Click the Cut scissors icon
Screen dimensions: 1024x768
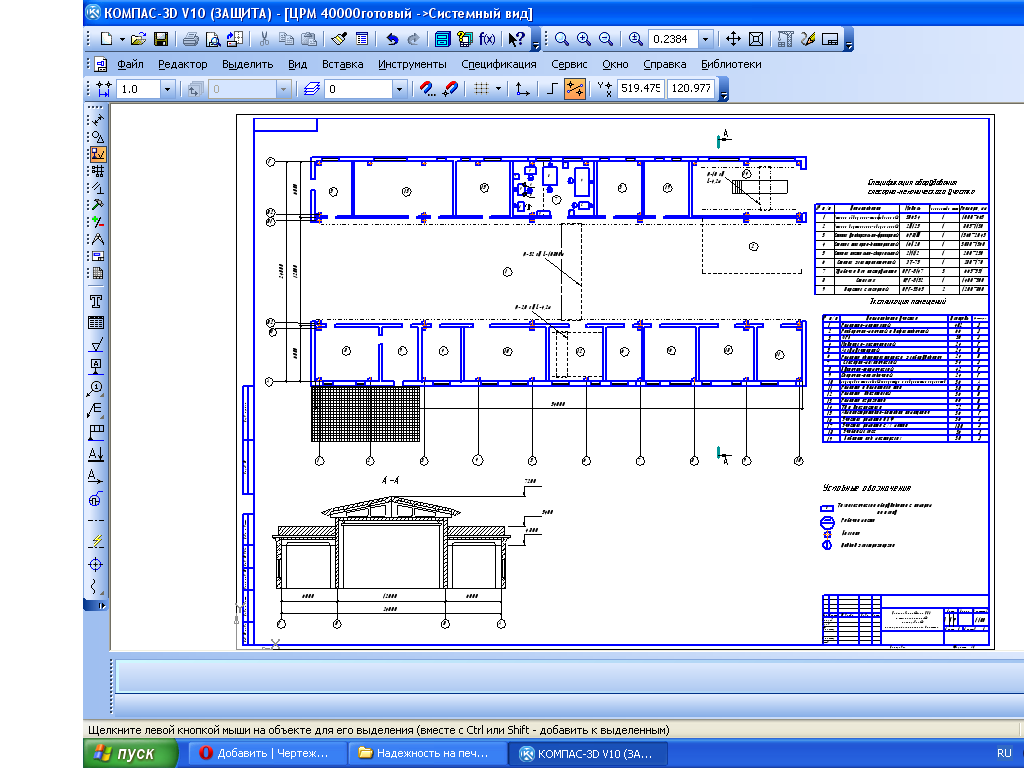tap(264, 39)
